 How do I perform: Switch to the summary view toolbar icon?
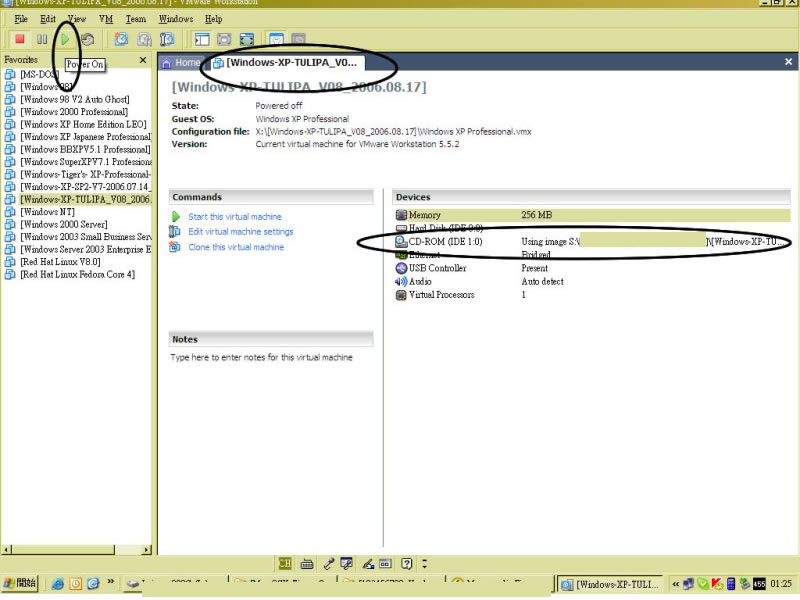tap(276, 39)
